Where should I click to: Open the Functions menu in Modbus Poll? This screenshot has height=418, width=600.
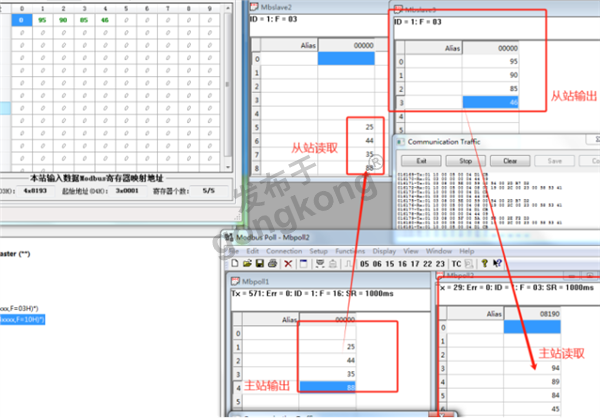pyautogui.click(x=350, y=251)
